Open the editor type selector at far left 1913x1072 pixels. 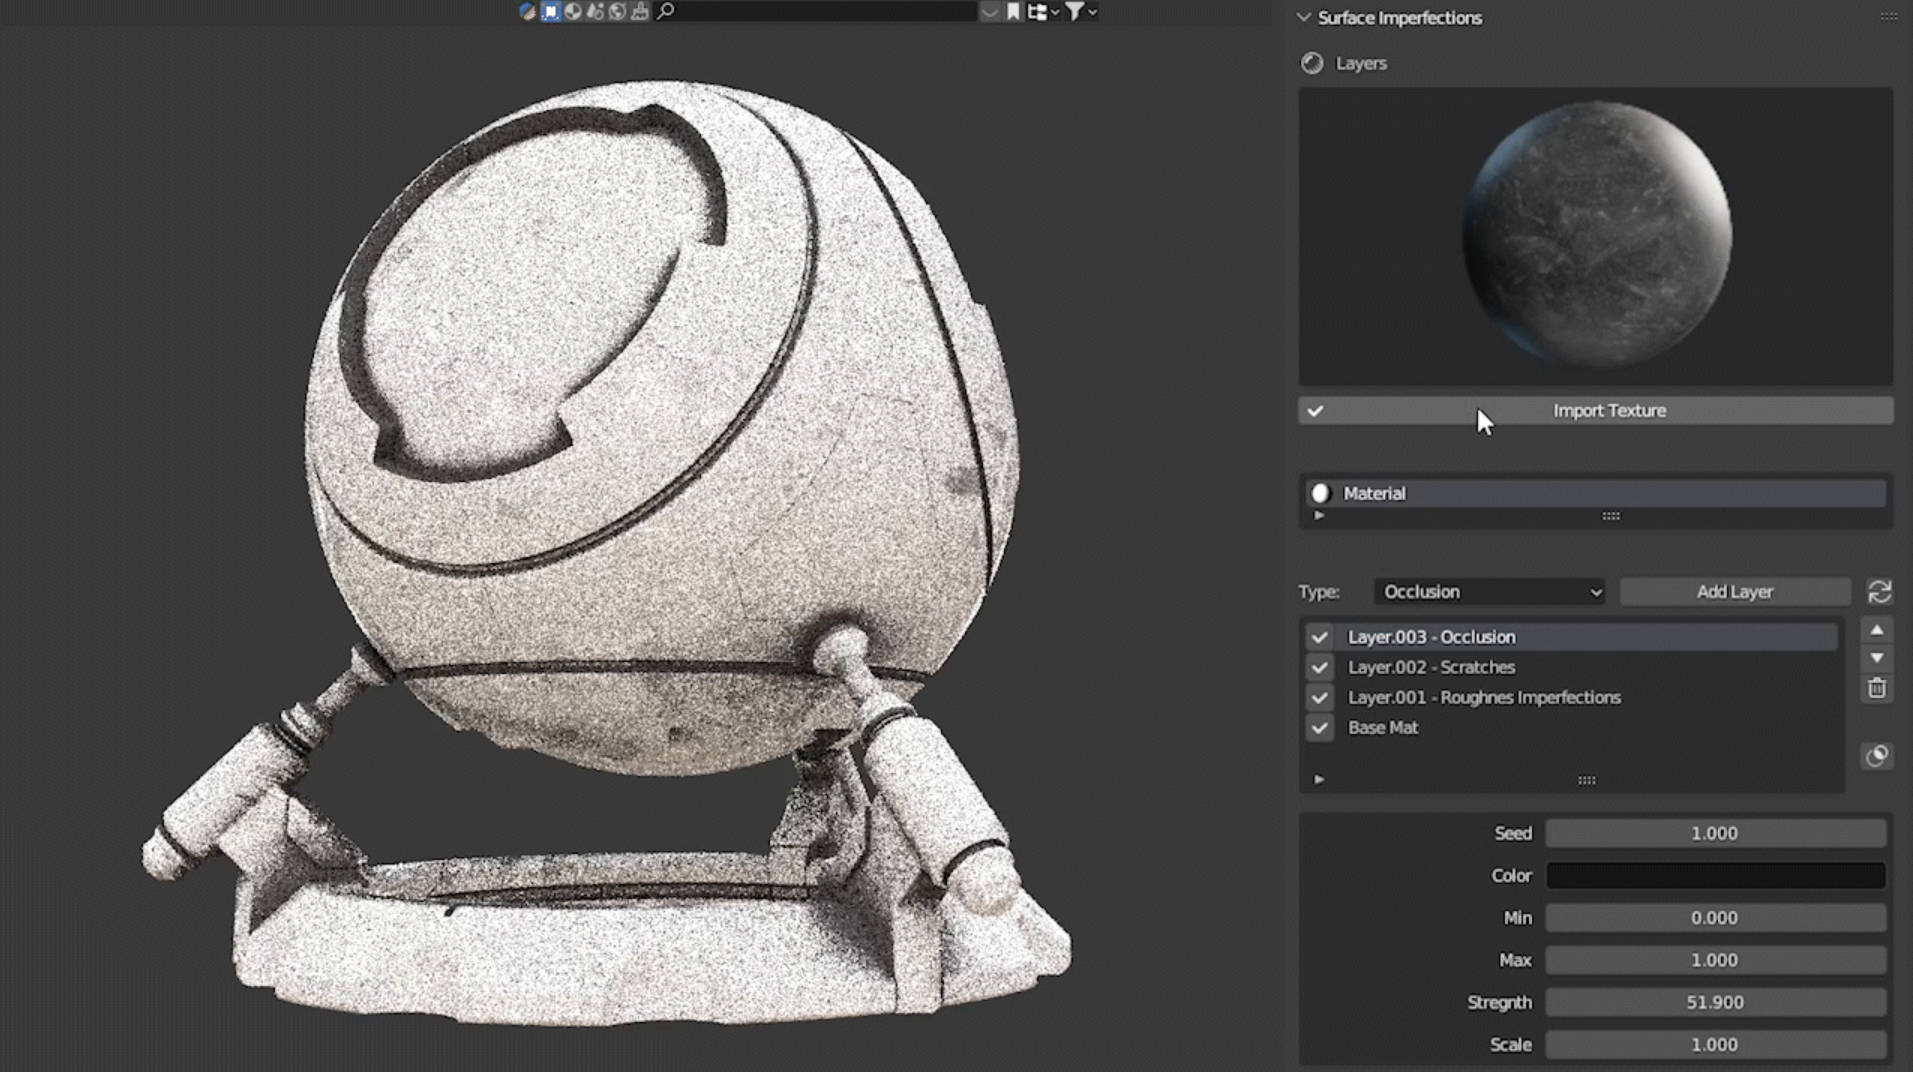(527, 12)
